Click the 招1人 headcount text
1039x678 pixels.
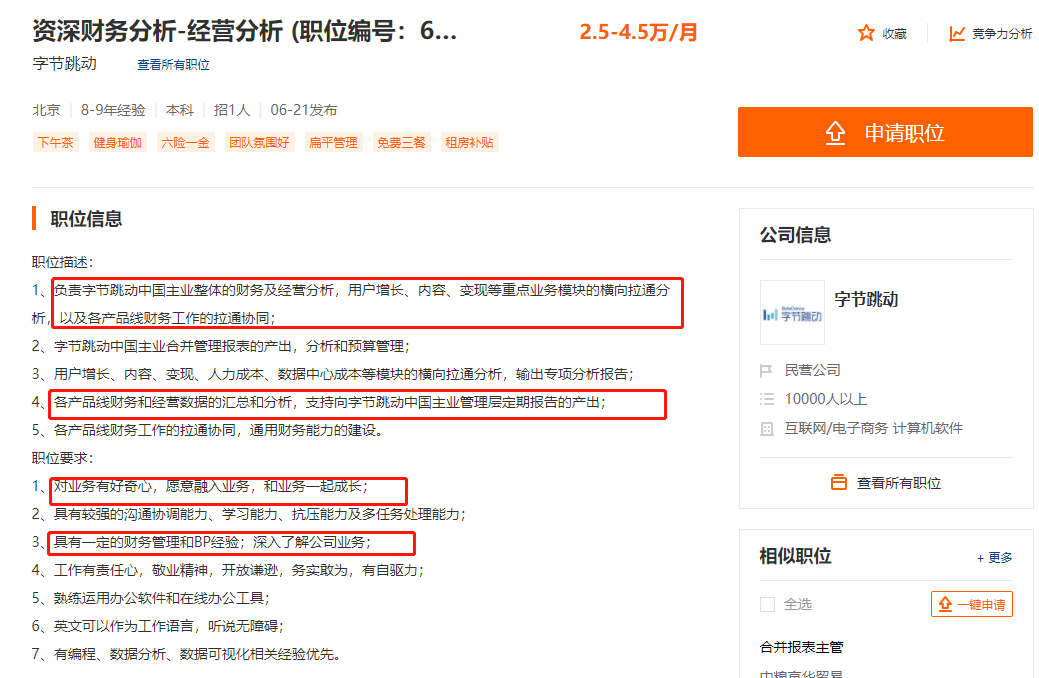point(232,110)
